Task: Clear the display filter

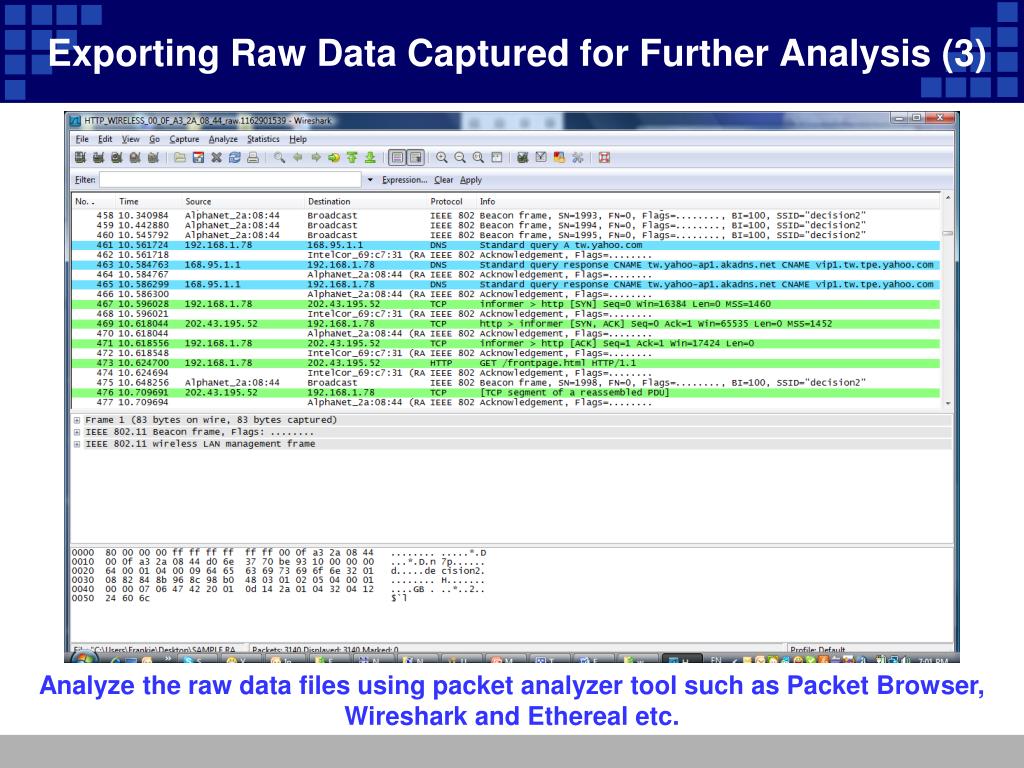Action: pos(443,180)
